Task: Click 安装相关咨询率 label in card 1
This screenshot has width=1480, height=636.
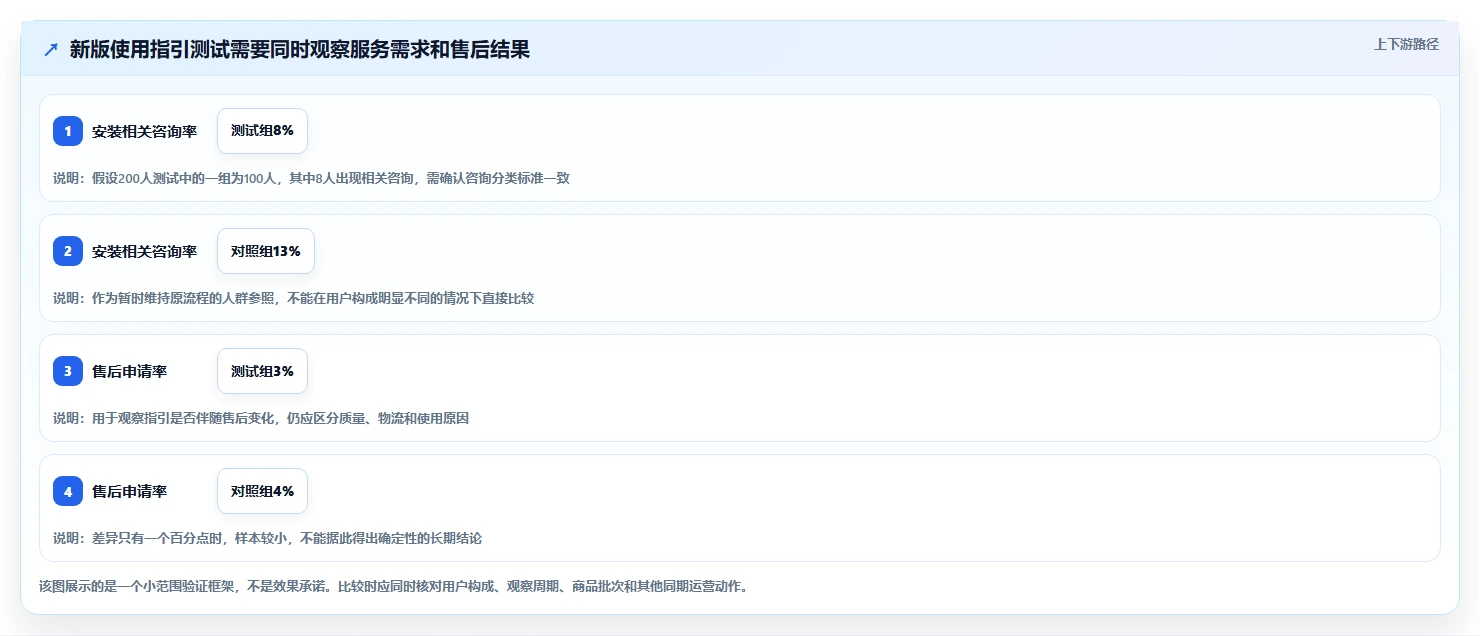Action: pos(144,131)
